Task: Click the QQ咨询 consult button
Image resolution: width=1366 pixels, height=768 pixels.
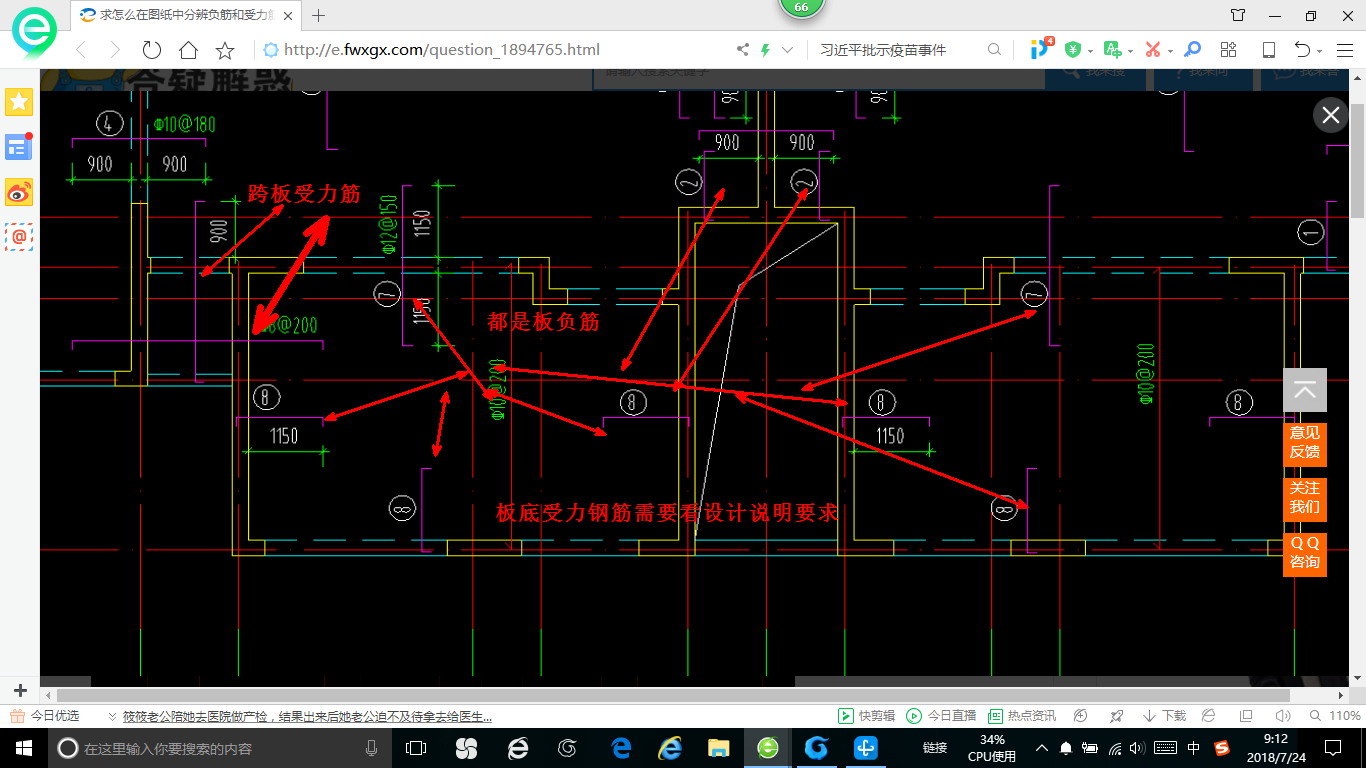Action: point(1305,553)
